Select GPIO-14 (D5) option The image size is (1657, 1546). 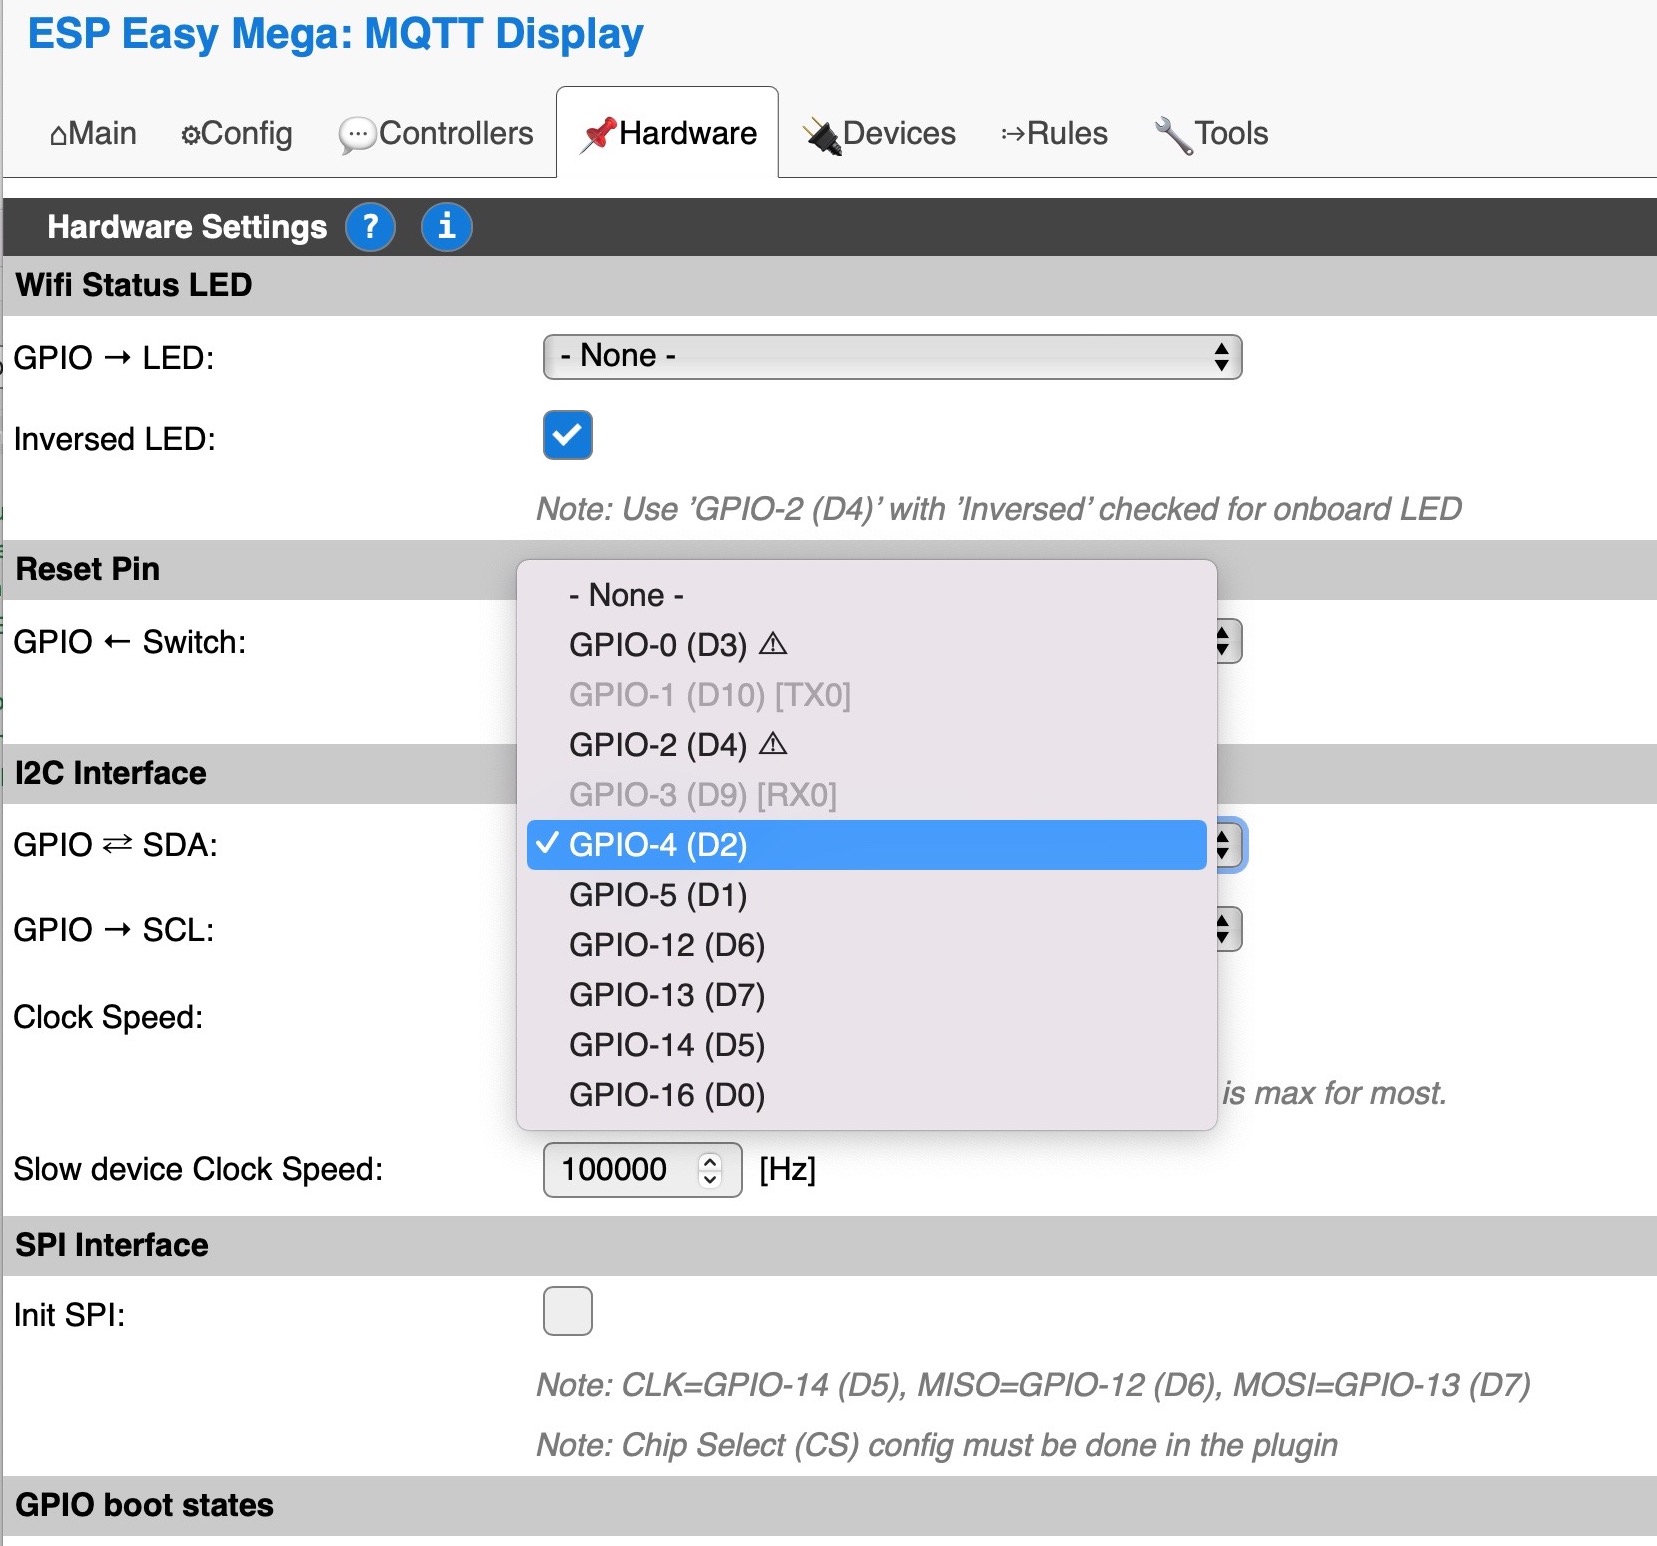pyautogui.click(x=866, y=1045)
